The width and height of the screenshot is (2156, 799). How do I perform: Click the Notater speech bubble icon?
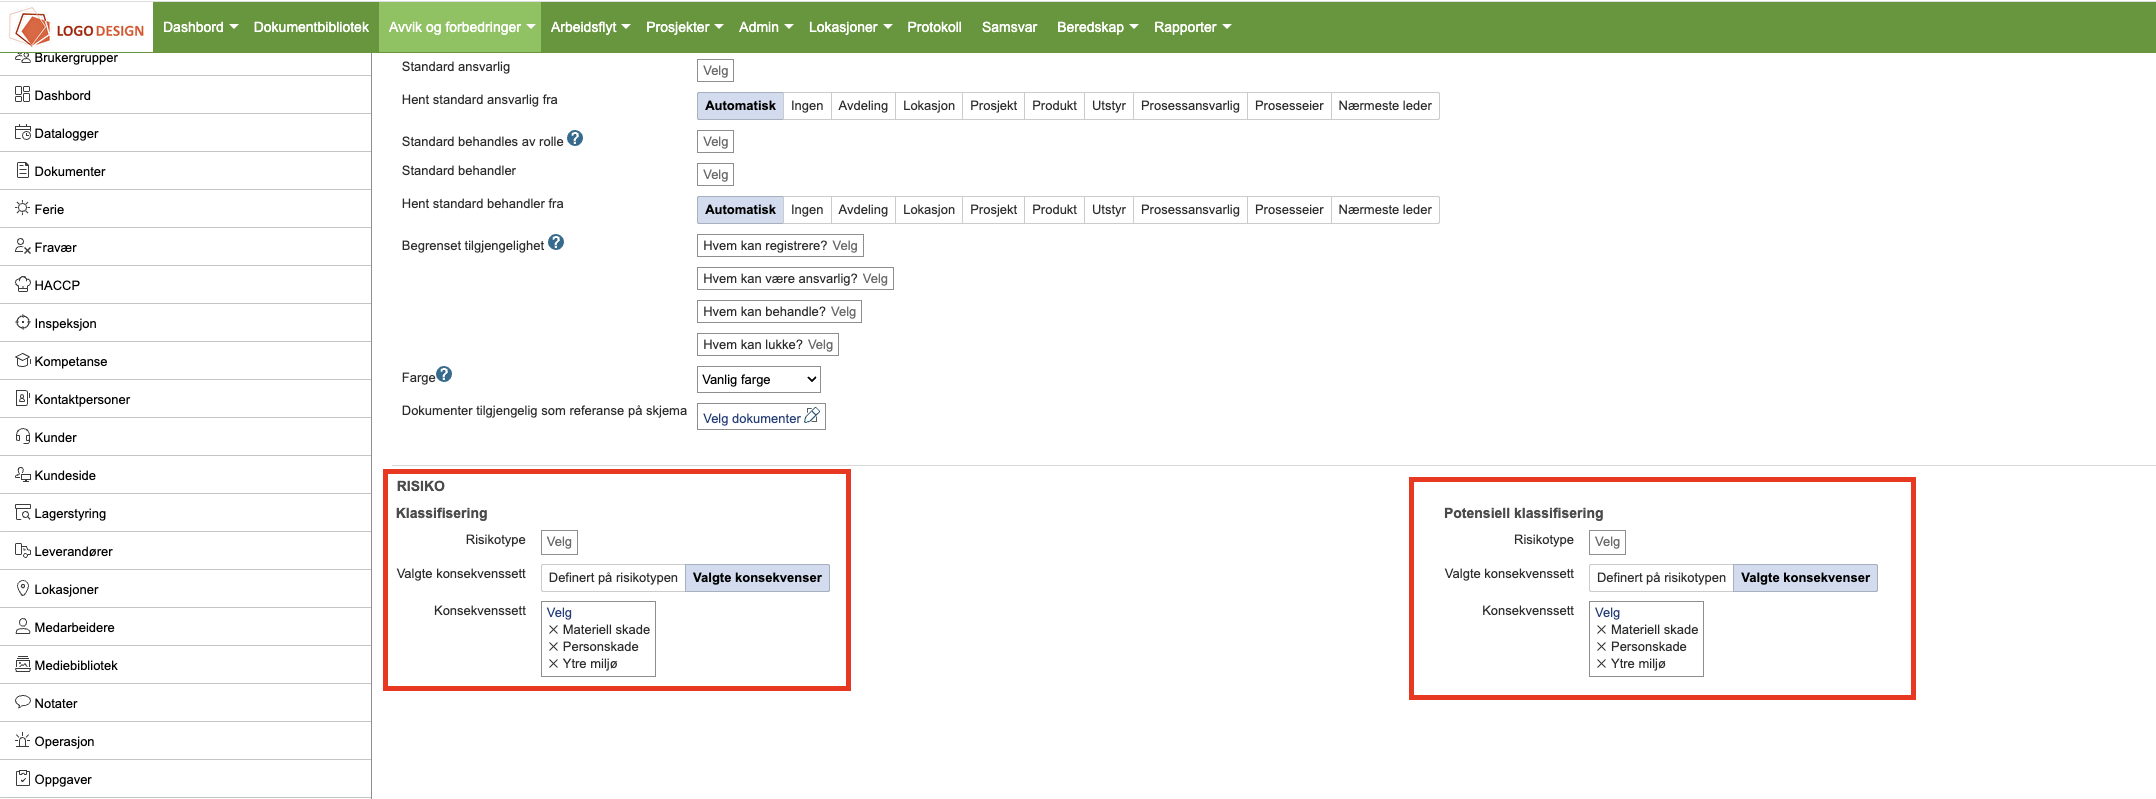coord(22,702)
